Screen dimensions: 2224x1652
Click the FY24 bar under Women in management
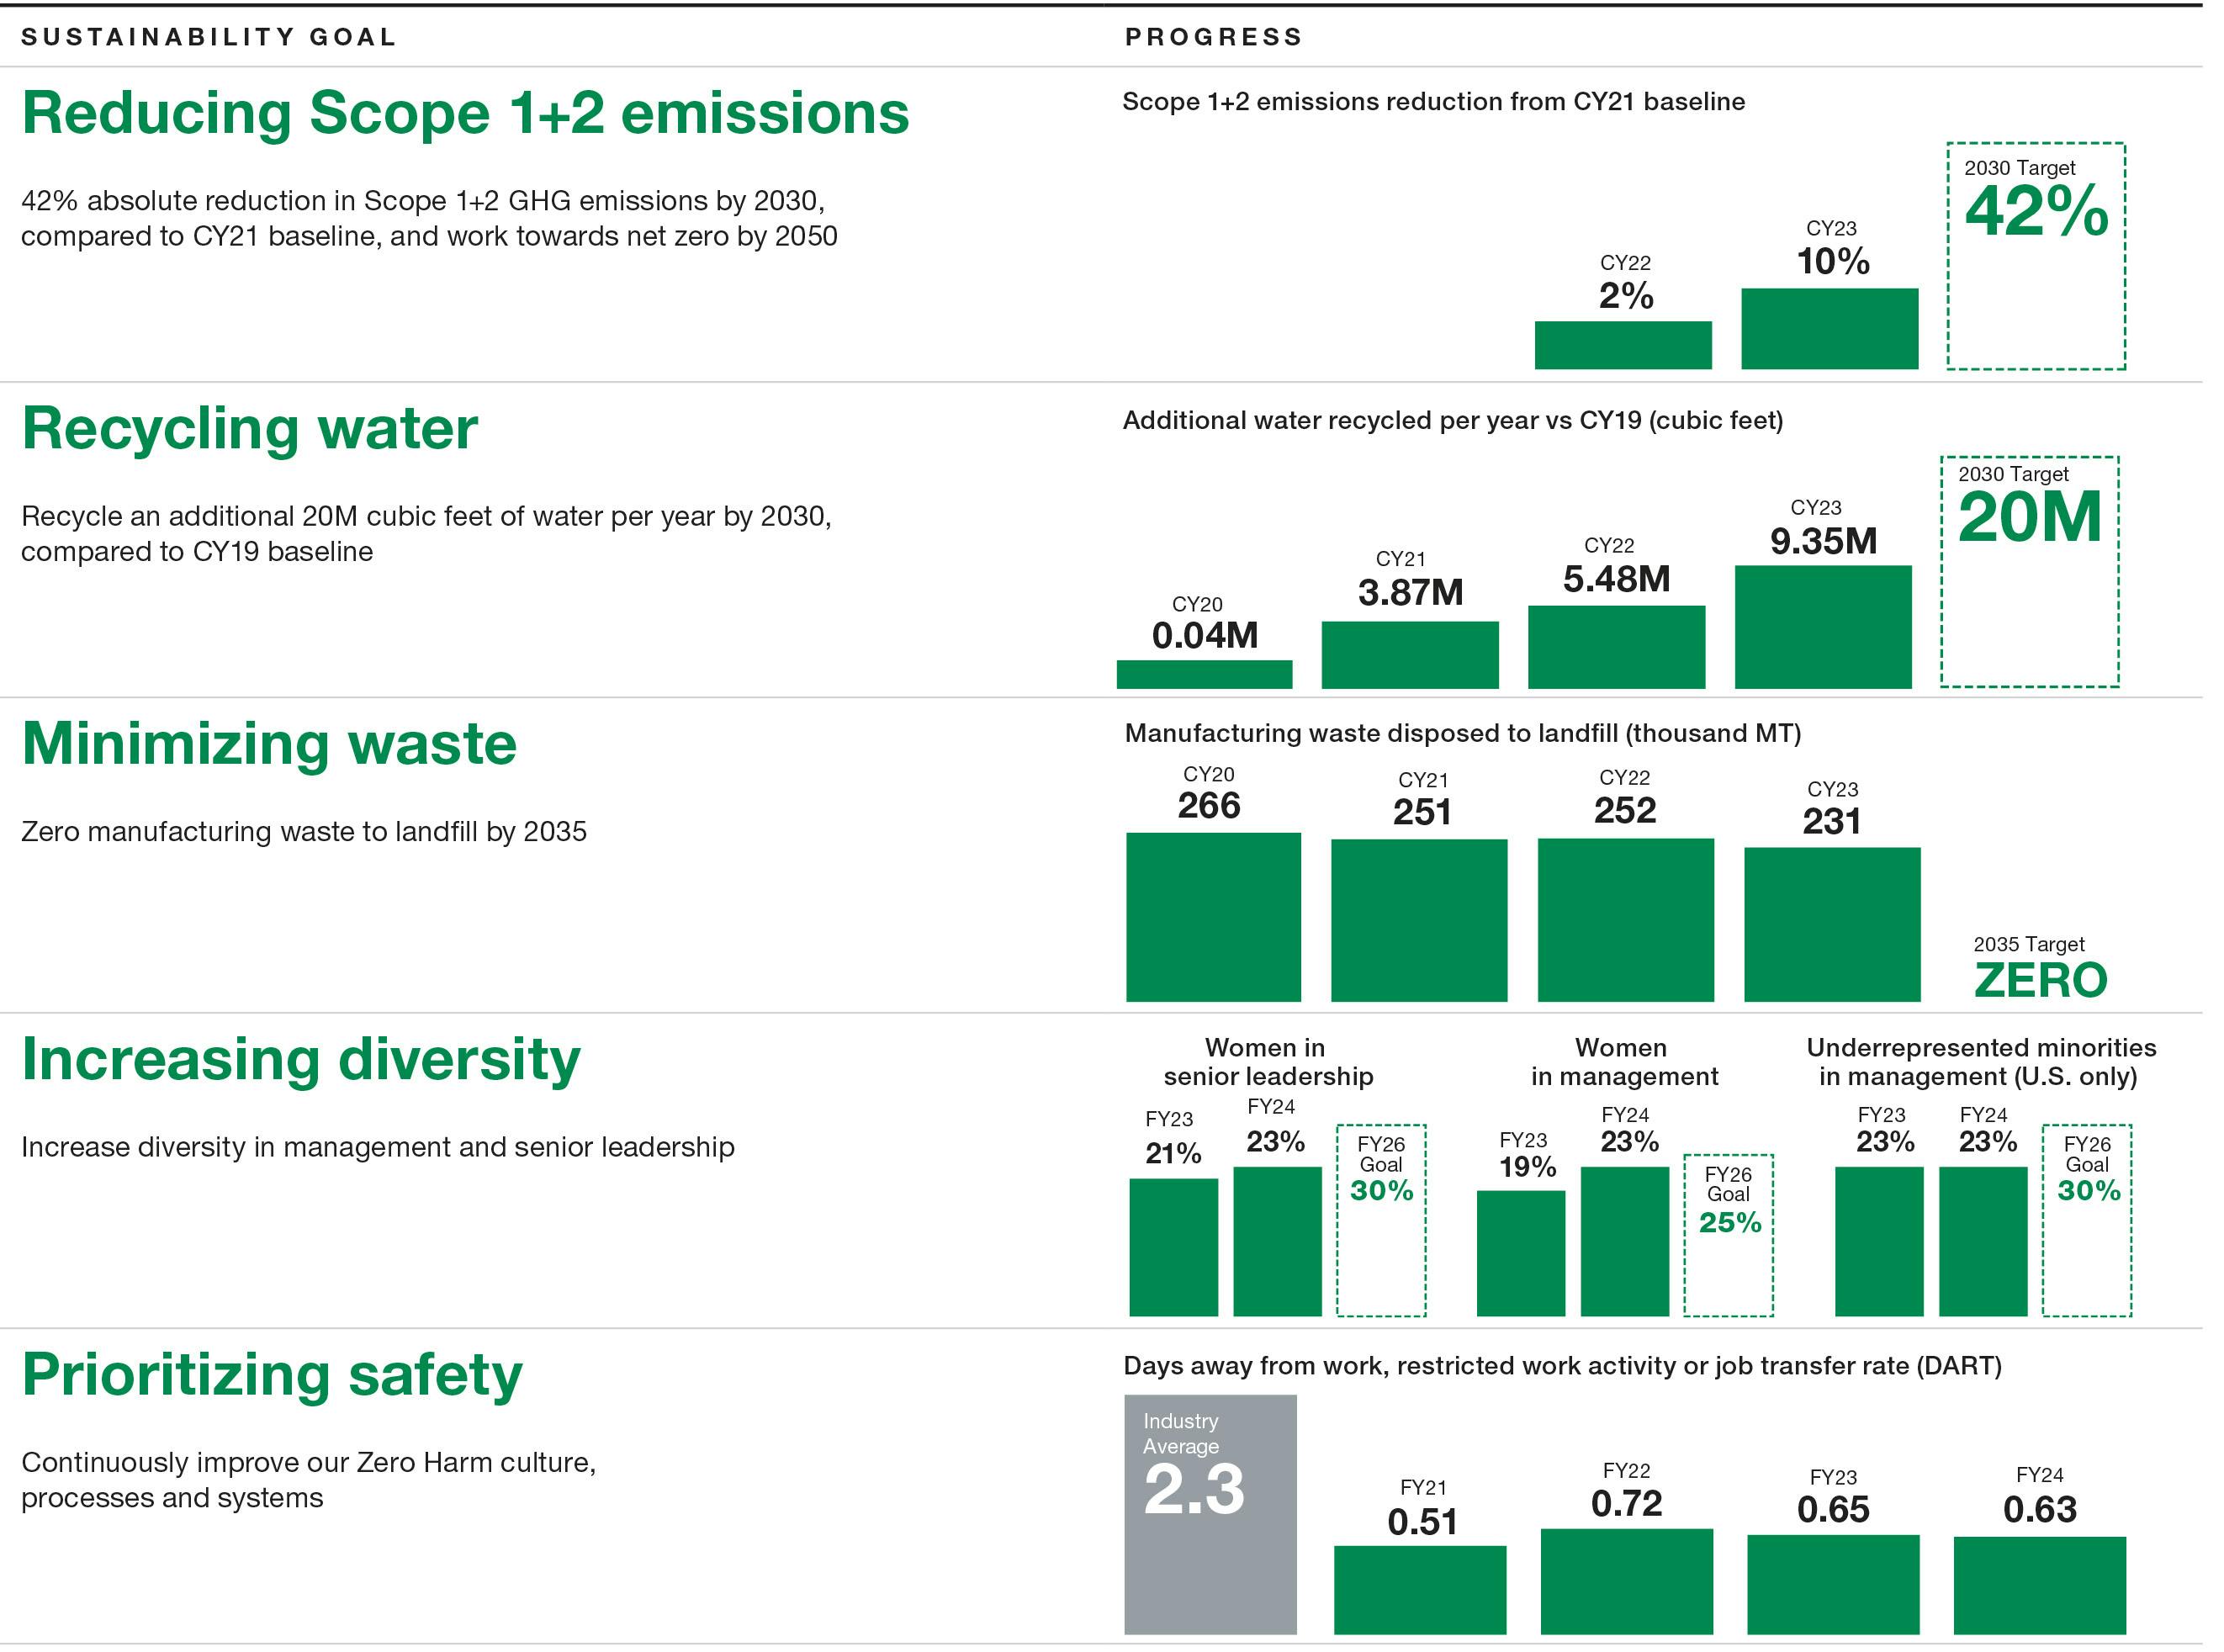click(1625, 1241)
